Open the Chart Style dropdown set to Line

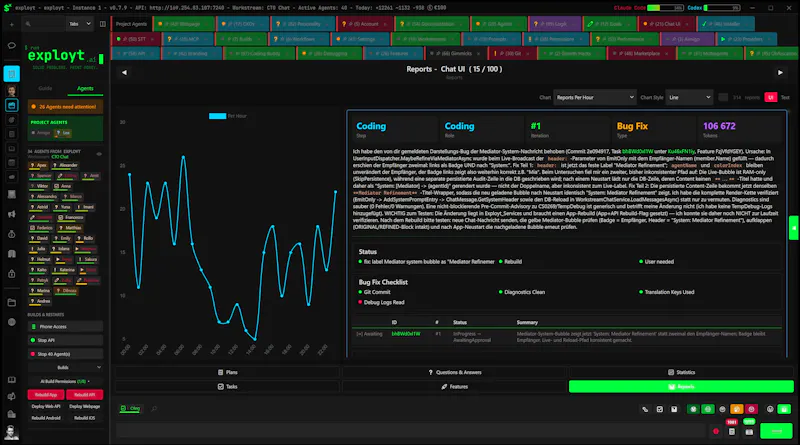coord(689,97)
